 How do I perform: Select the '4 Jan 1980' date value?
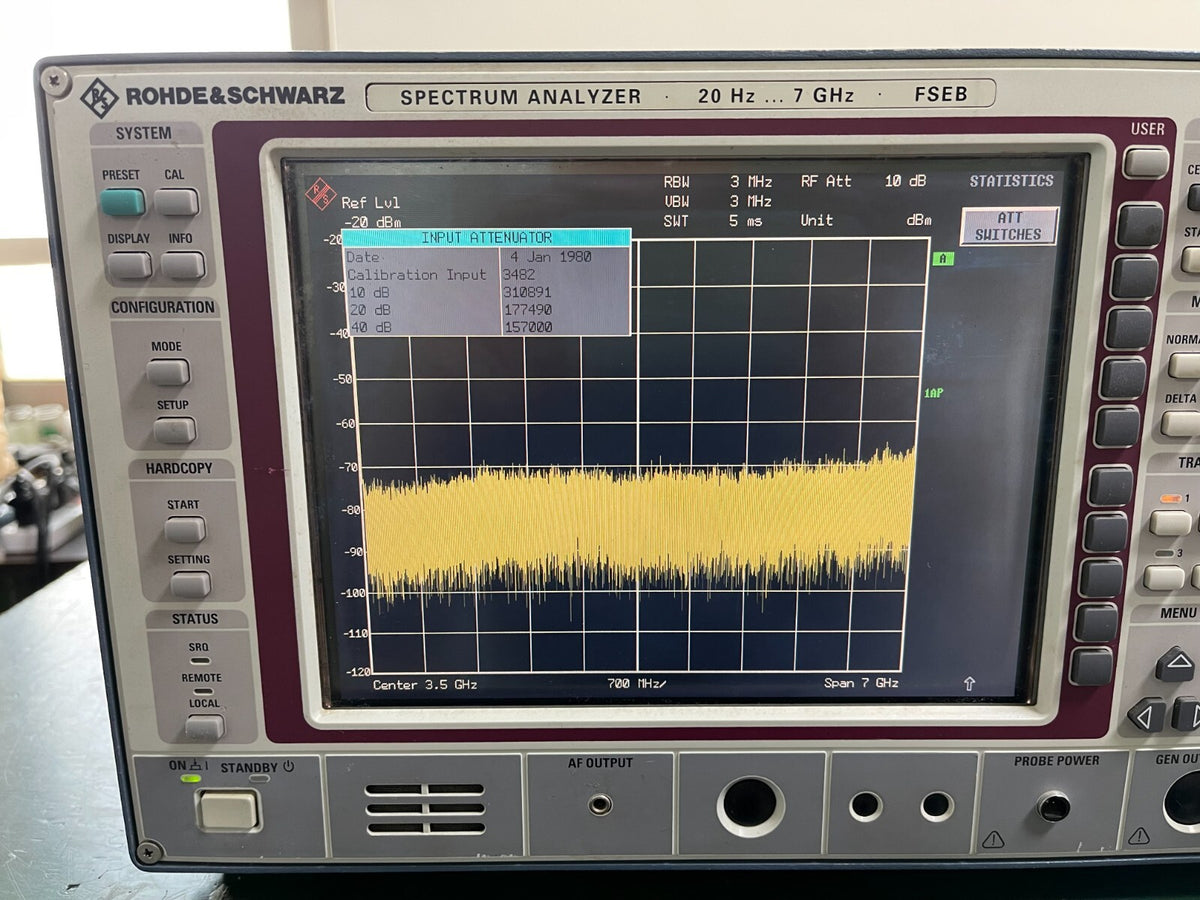coord(551,257)
